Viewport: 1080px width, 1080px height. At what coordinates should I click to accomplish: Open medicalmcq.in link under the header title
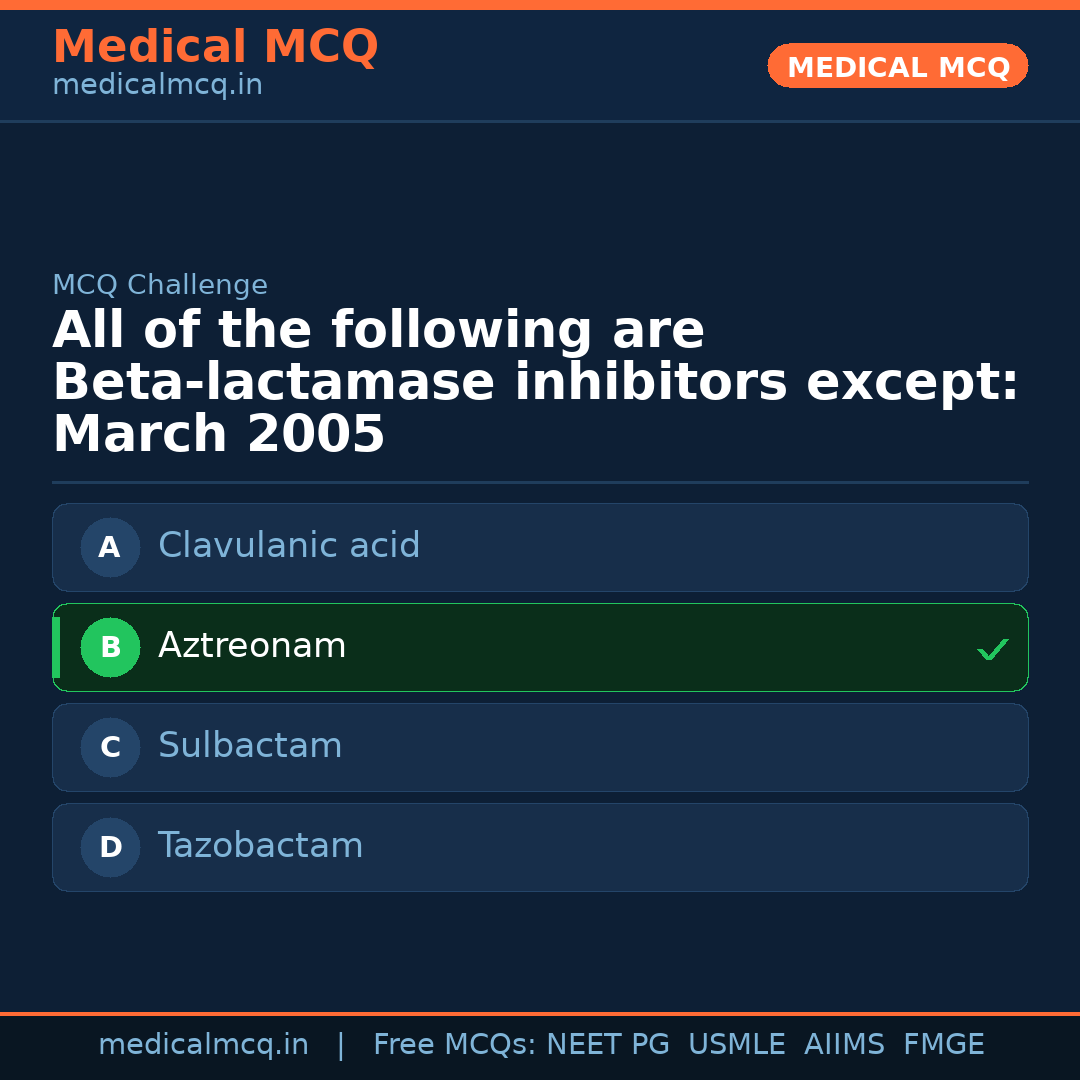click(157, 86)
